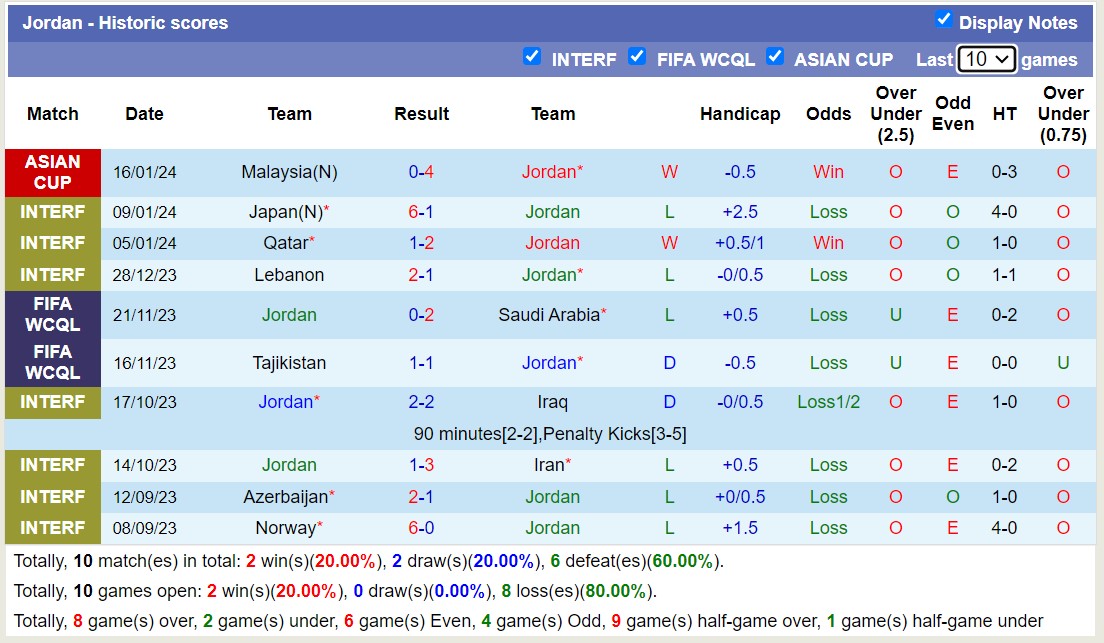Click the 0-4 result score
This screenshot has width=1104, height=643.
pos(421,171)
